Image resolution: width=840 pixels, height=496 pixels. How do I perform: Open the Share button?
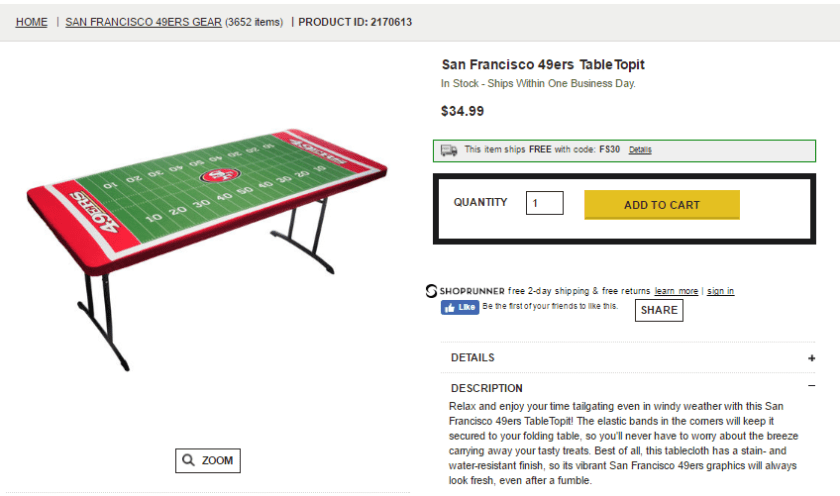click(x=659, y=310)
